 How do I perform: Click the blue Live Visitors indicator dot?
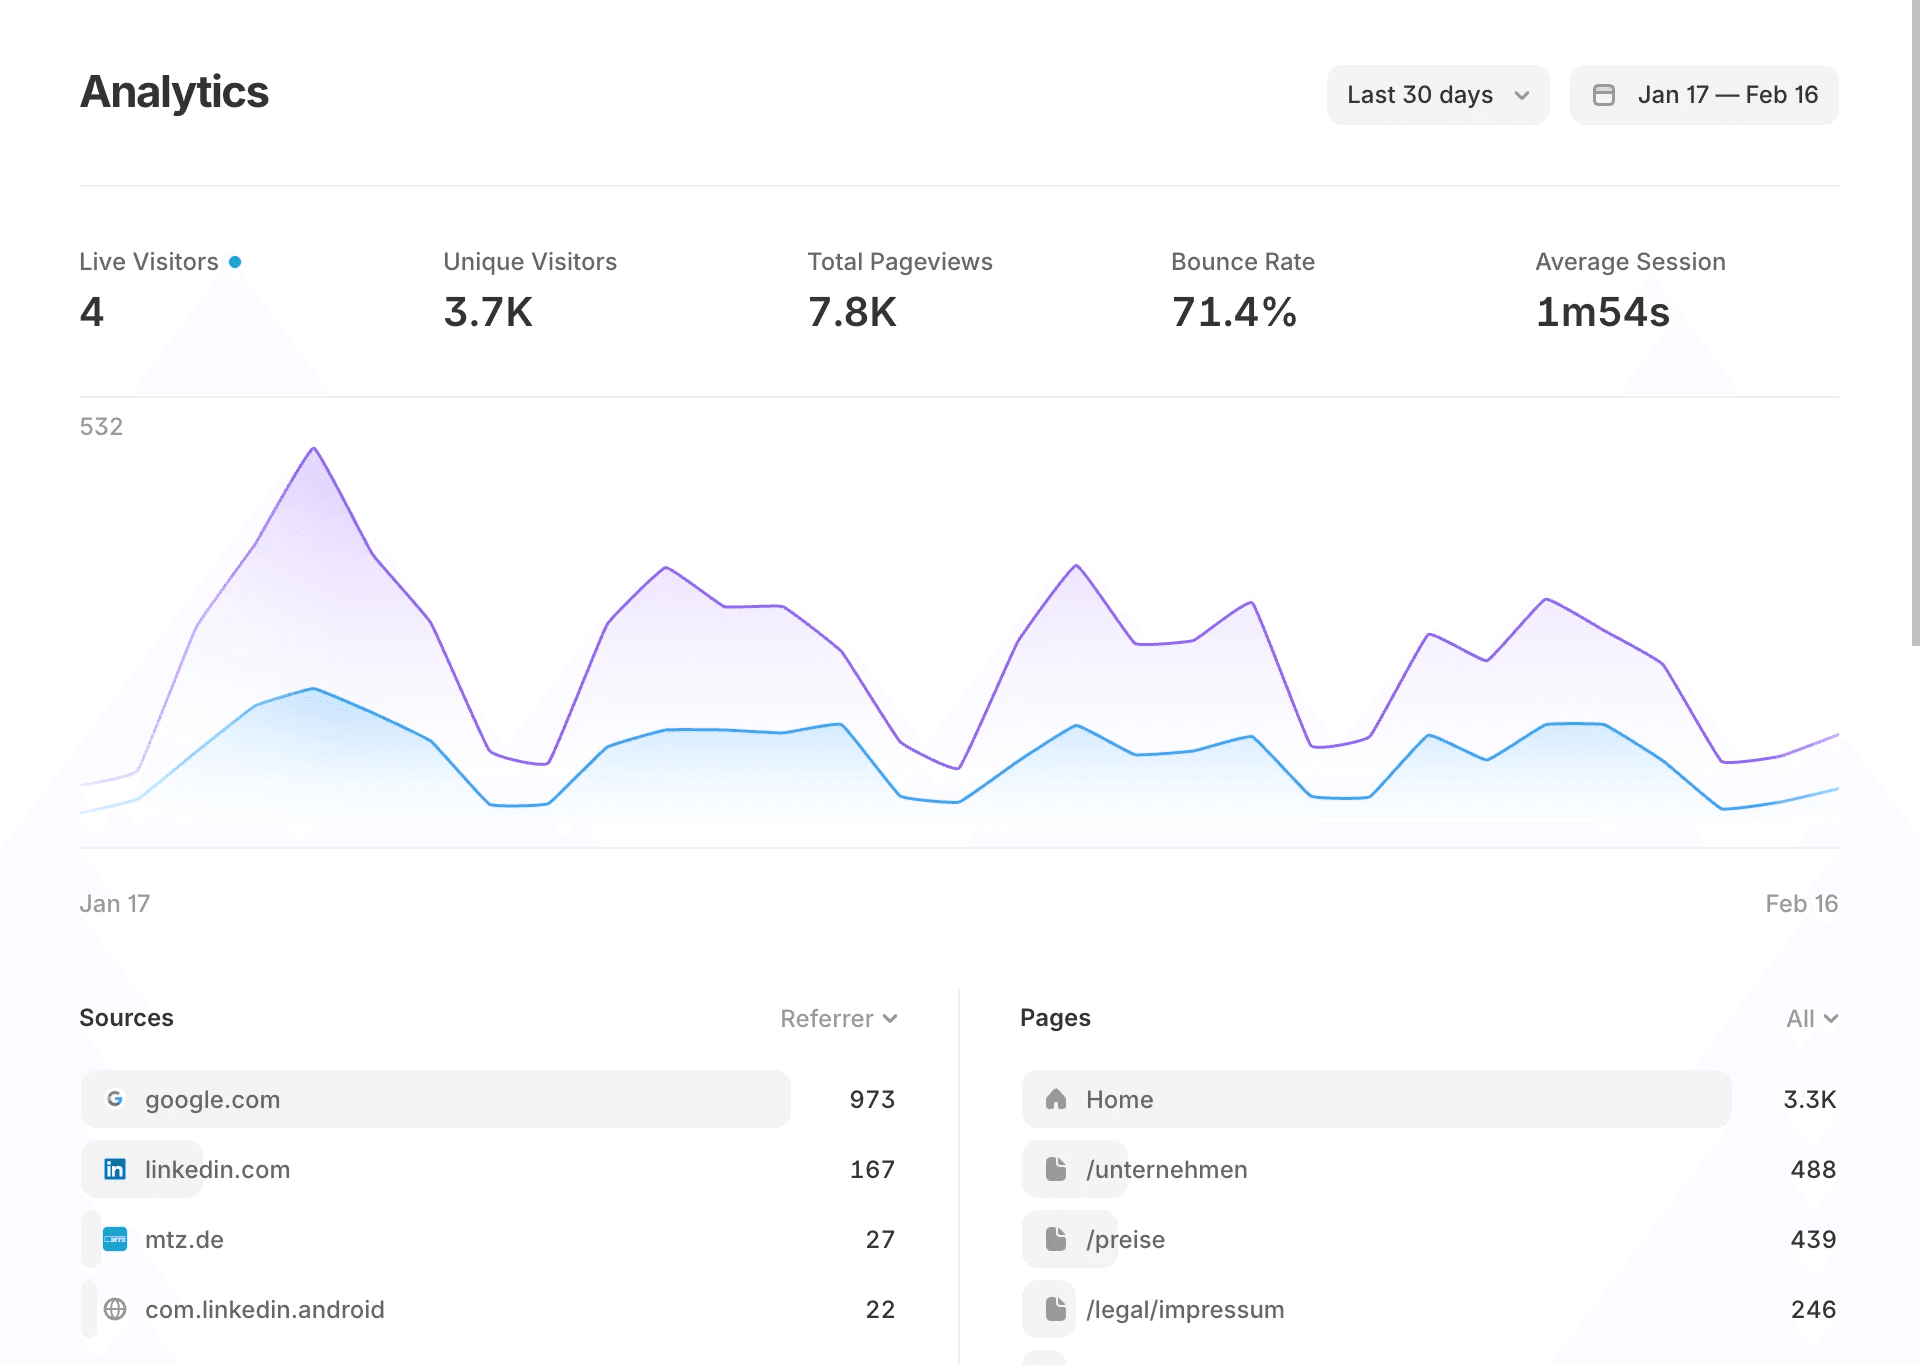point(235,262)
